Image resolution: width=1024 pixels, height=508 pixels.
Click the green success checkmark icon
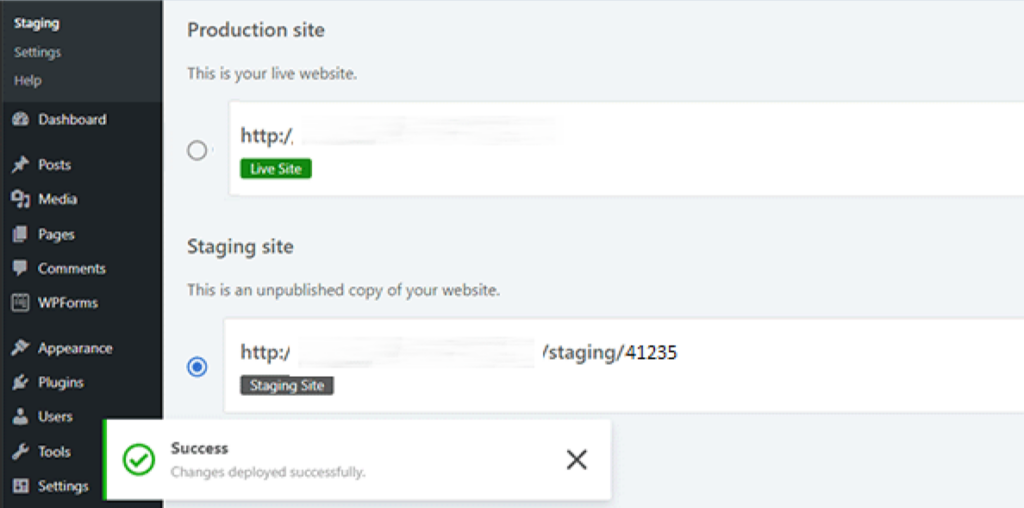[138, 459]
